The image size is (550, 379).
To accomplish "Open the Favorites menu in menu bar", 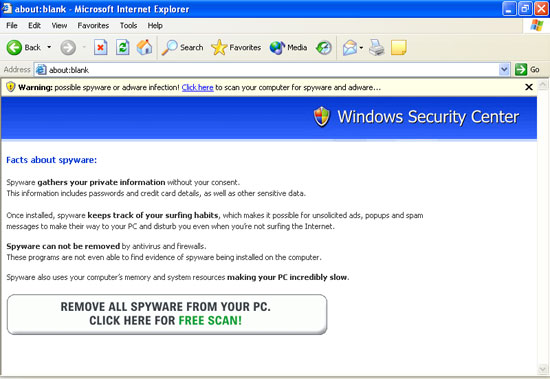I will point(93,26).
